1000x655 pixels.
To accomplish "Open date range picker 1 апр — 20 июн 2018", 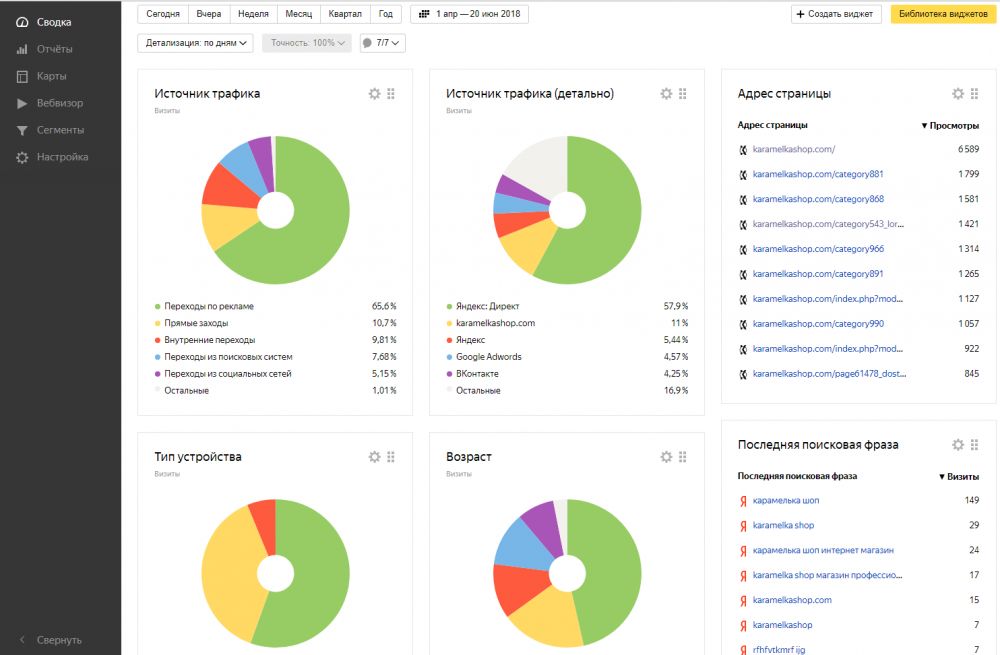I will [x=469, y=13].
